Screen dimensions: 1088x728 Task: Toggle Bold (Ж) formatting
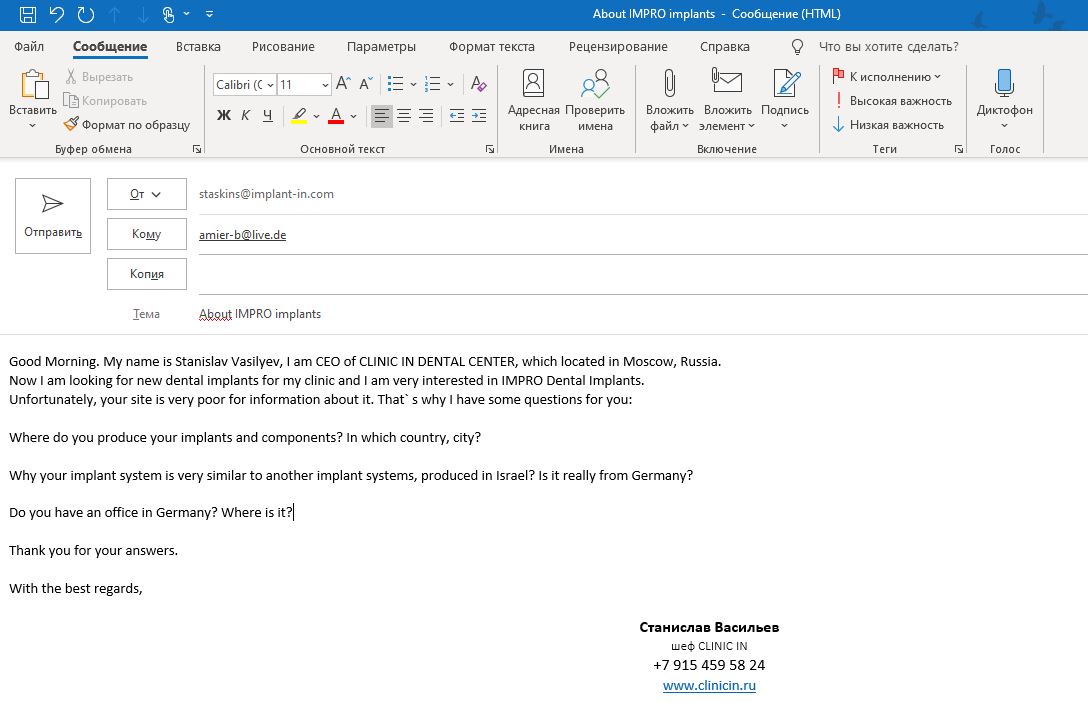[x=224, y=116]
